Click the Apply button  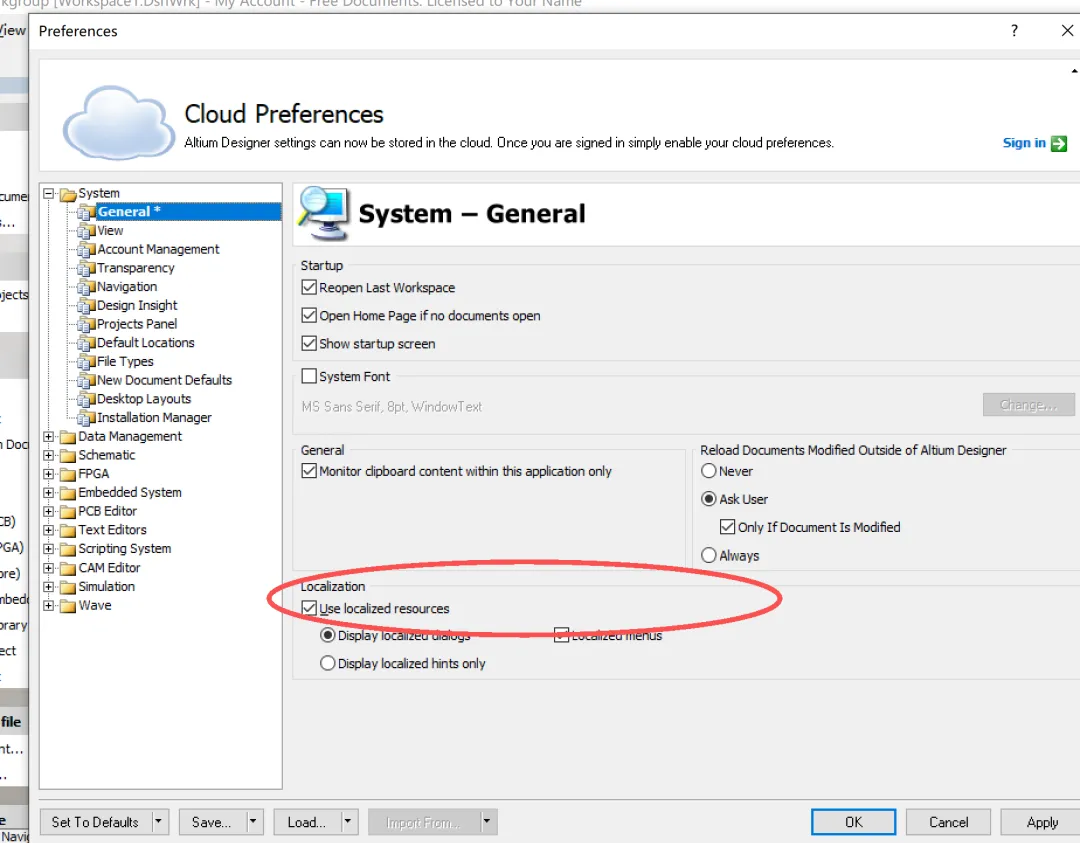(x=1041, y=822)
